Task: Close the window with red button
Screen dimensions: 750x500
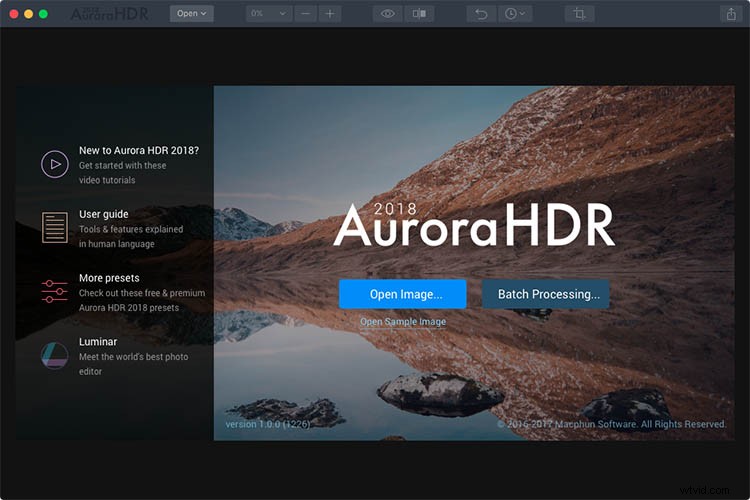Action: (x=14, y=14)
